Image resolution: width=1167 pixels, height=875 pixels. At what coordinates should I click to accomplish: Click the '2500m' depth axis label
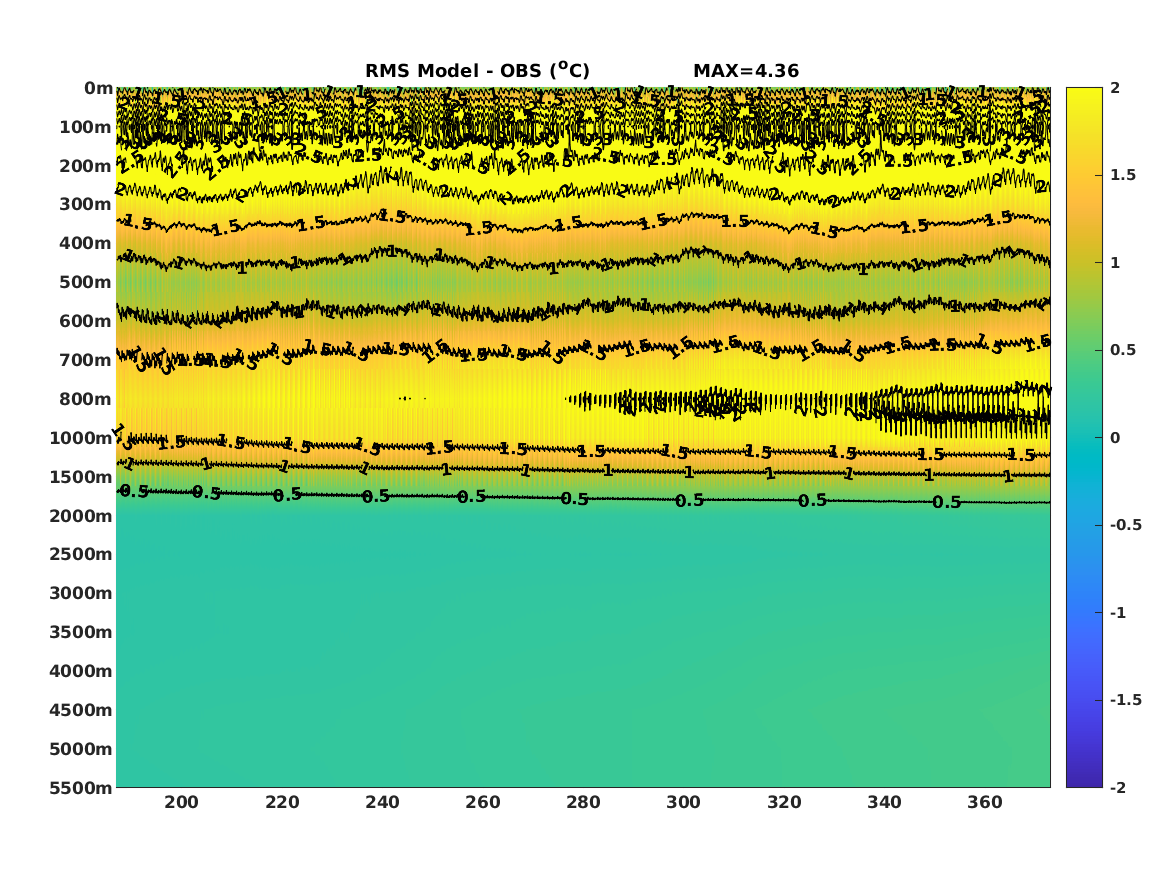coord(80,554)
